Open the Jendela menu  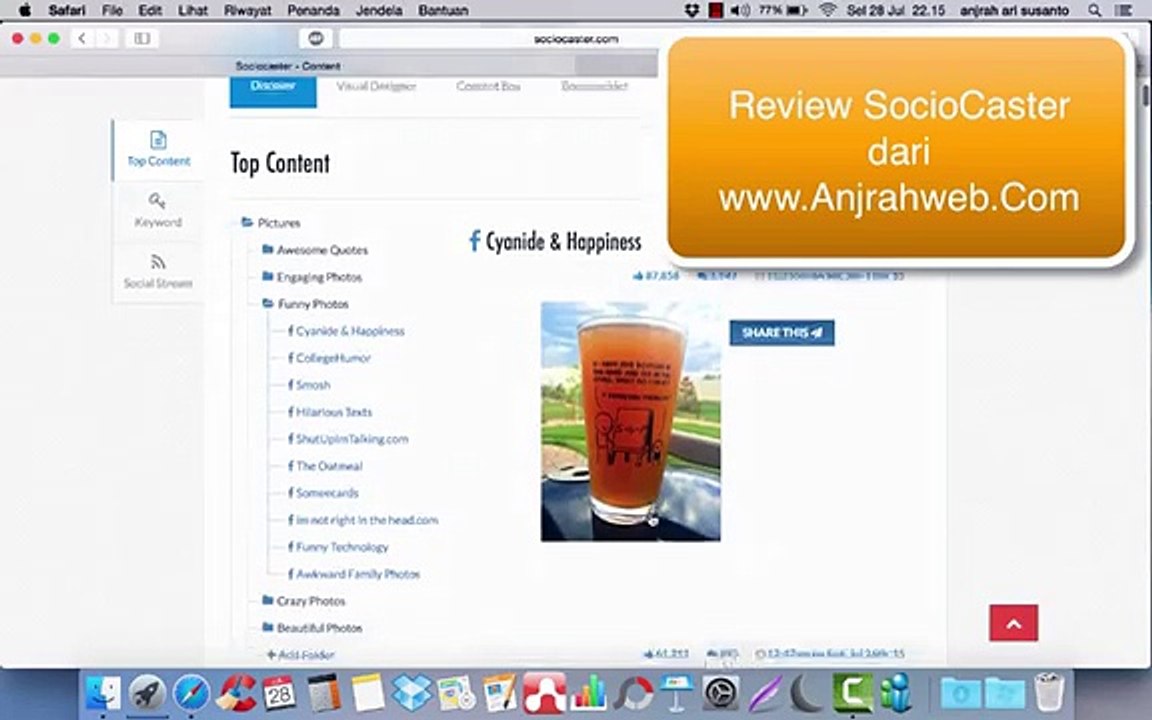(x=379, y=10)
